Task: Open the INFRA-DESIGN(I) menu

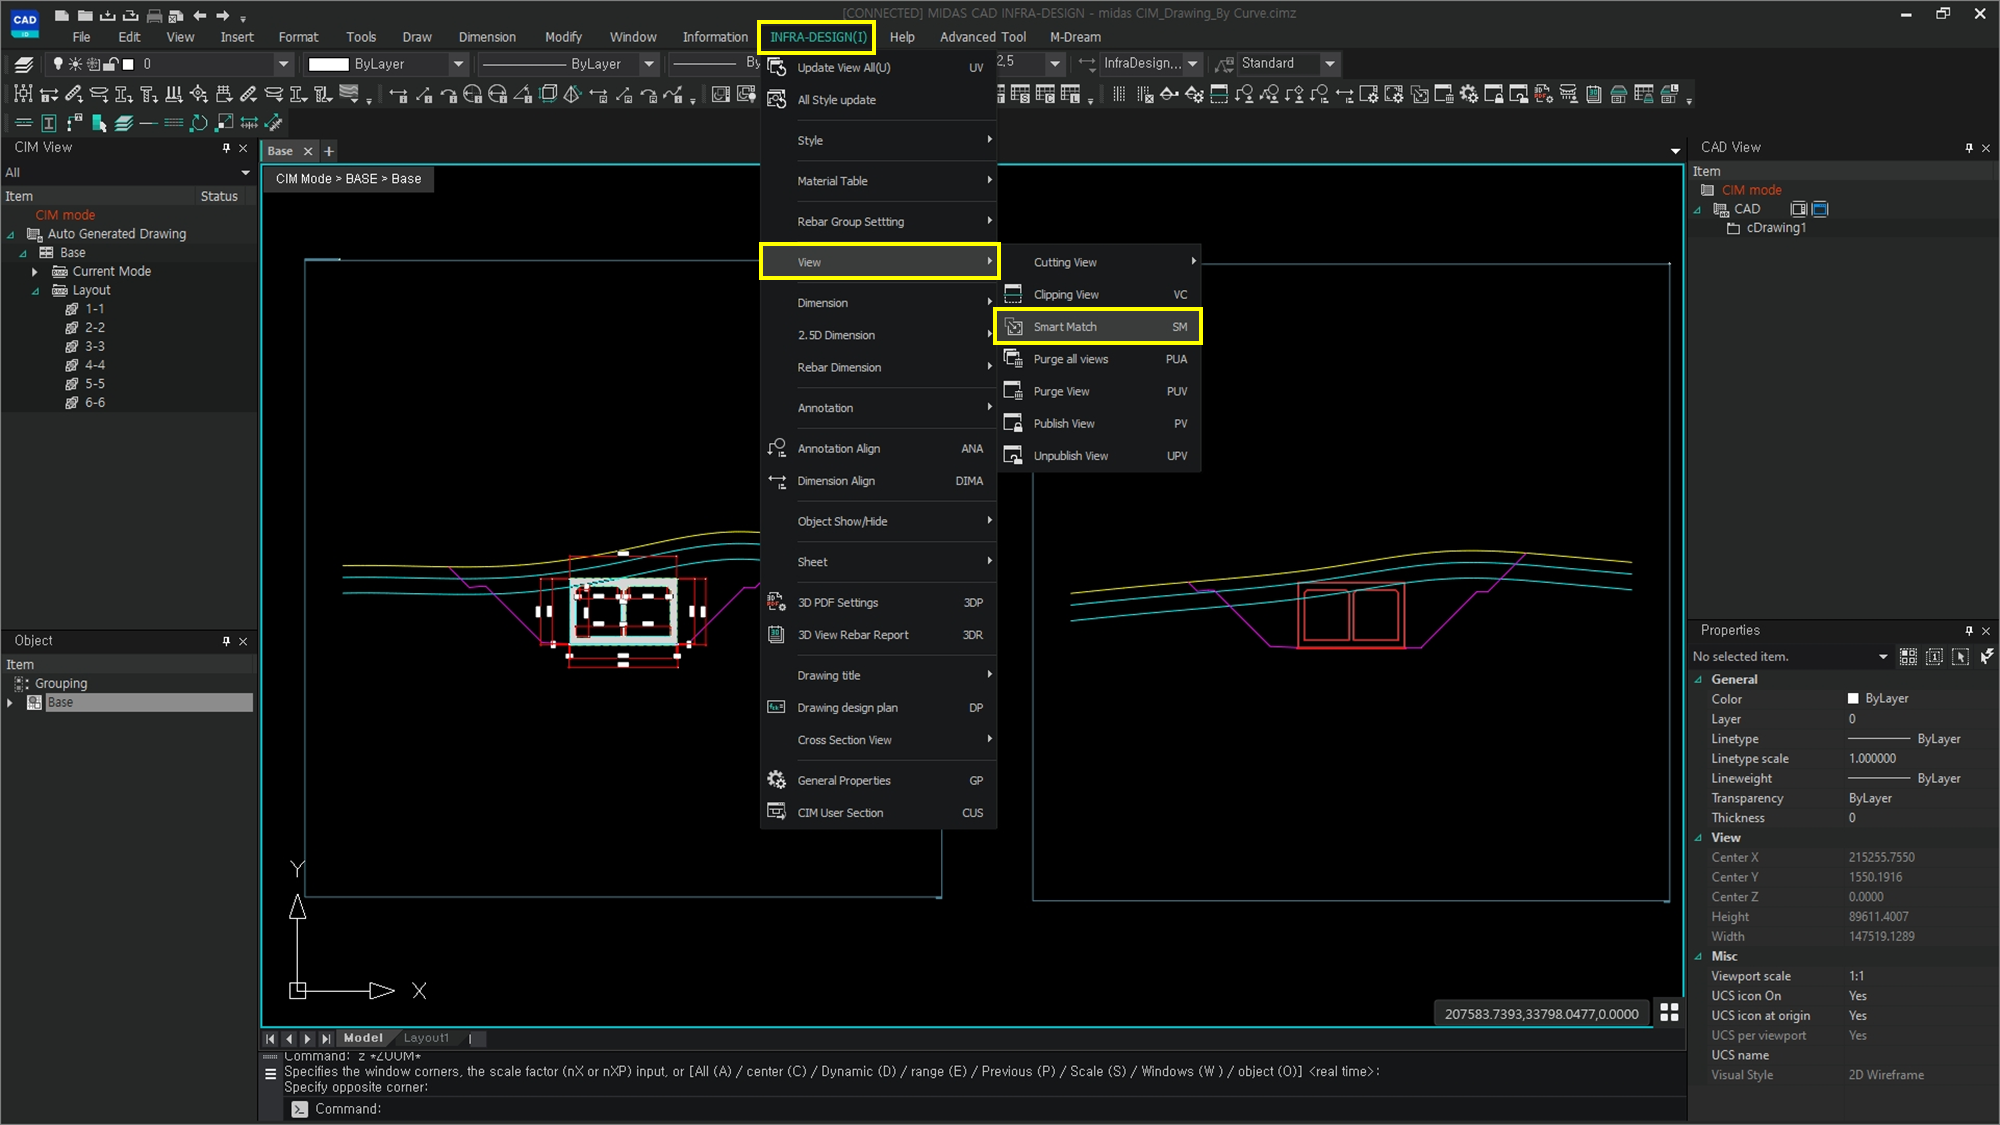Action: coord(817,37)
